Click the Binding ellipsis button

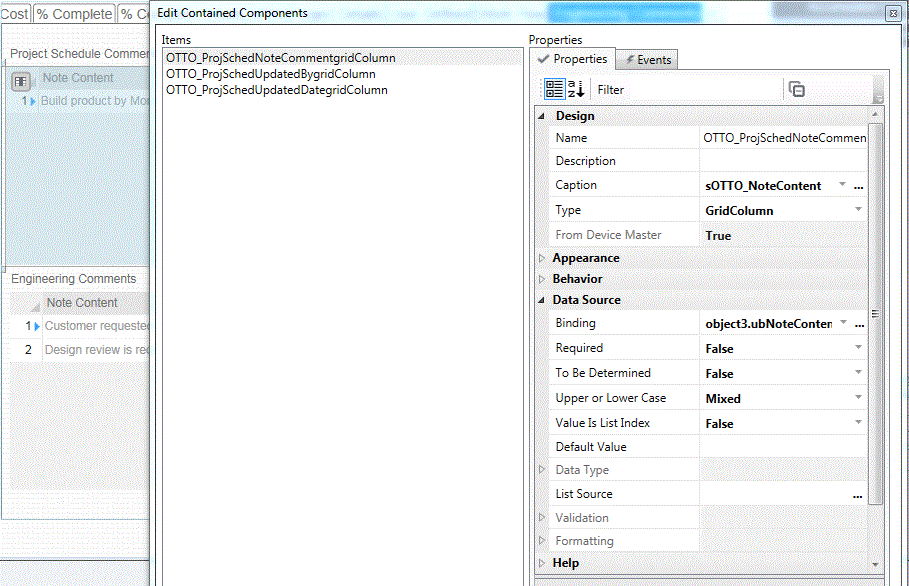pyautogui.click(x=859, y=324)
